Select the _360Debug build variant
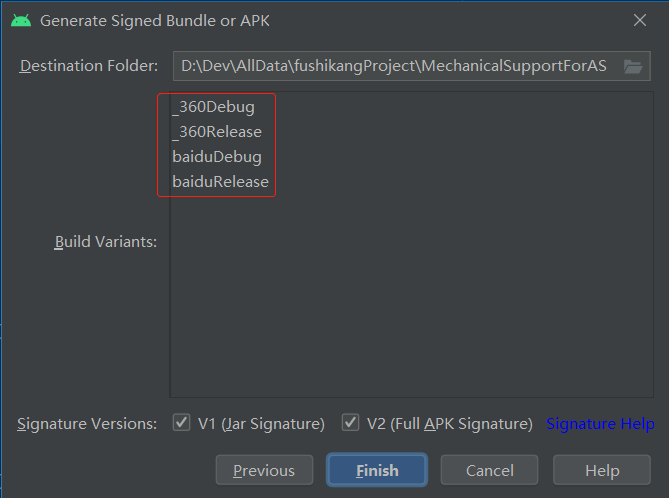Image resolution: width=669 pixels, height=498 pixels. click(x=213, y=107)
